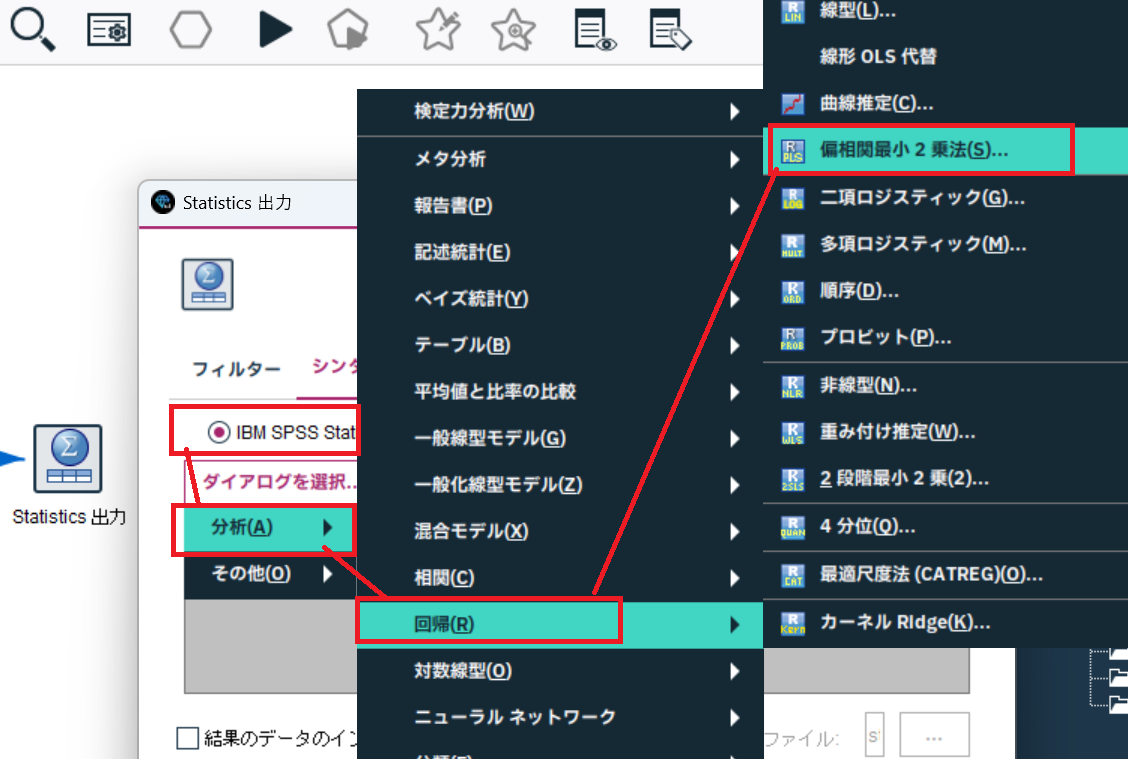Choose 多項ロジスティック(M)... item
Viewport: 1128px width, 759px height.
(945, 245)
